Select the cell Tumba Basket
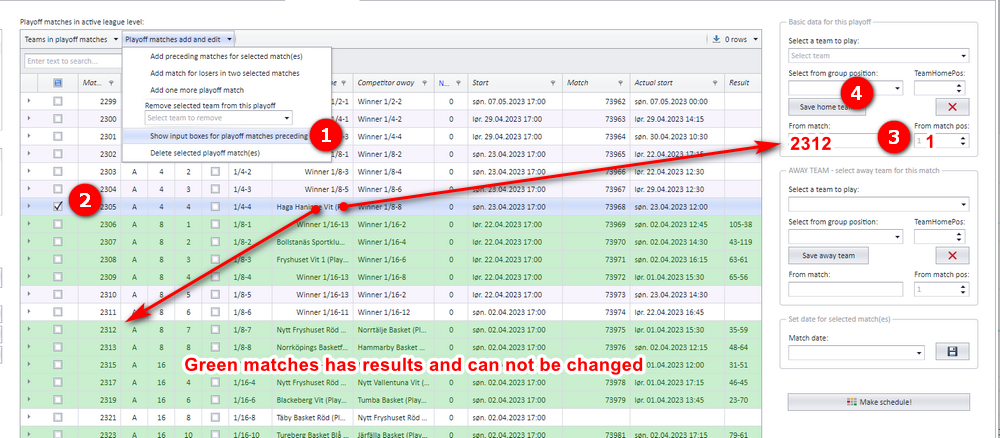 tap(394, 400)
